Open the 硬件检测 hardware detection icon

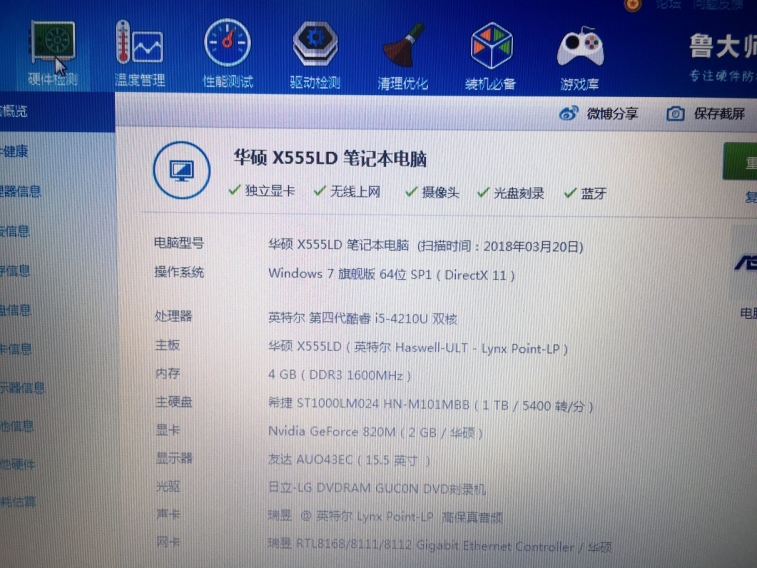pyautogui.click(x=53, y=53)
